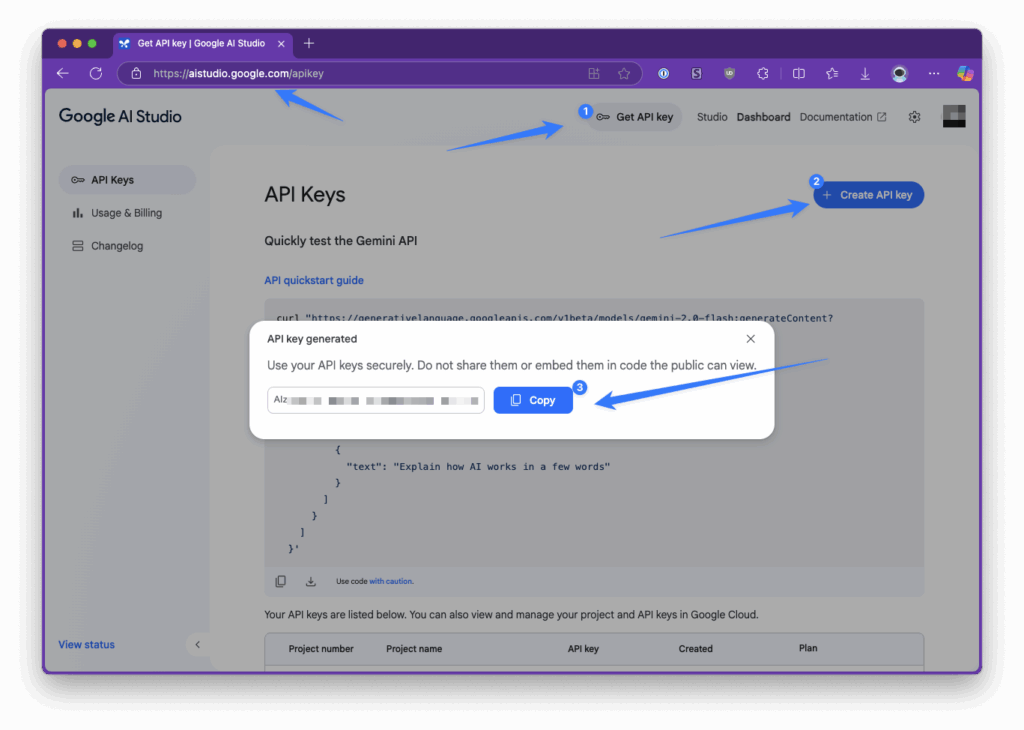Open the Google account avatar
Viewport: 1024px width, 730px height.
[954, 116]
